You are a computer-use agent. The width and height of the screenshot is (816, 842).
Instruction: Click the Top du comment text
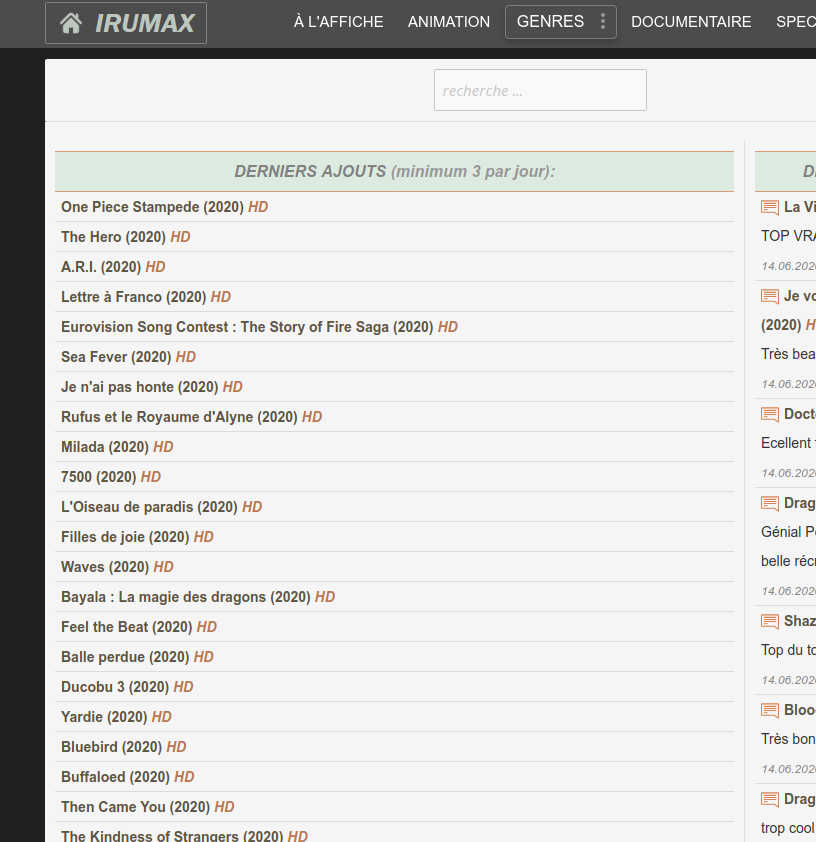click(x=788, y=650)
